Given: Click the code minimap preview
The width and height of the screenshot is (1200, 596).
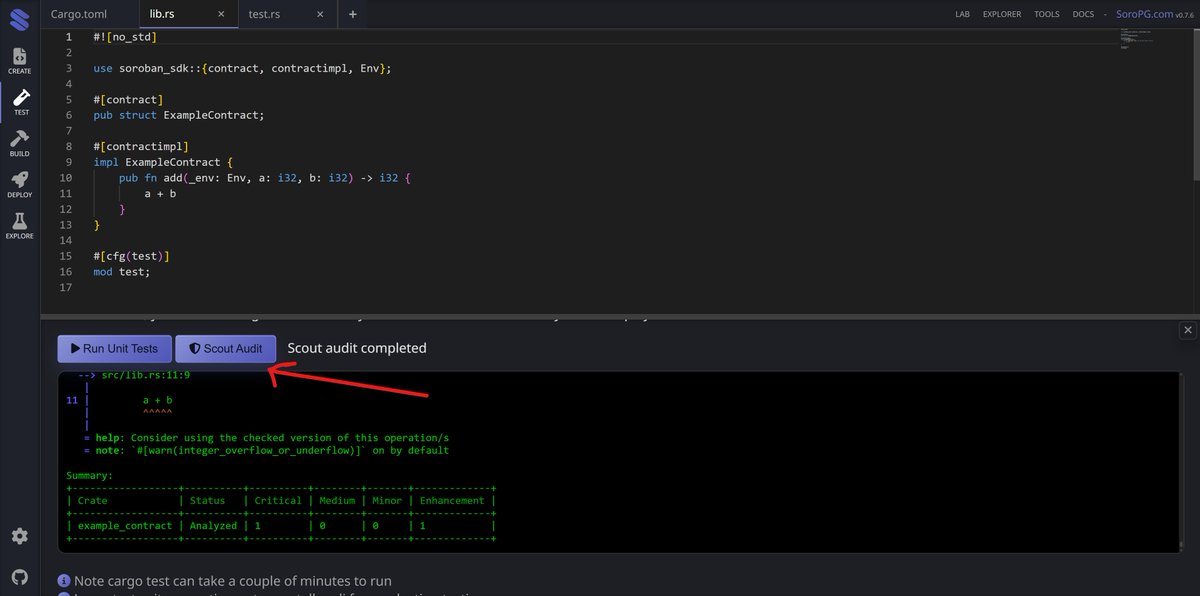Looking at the screenshot, I should (1140, 40).
